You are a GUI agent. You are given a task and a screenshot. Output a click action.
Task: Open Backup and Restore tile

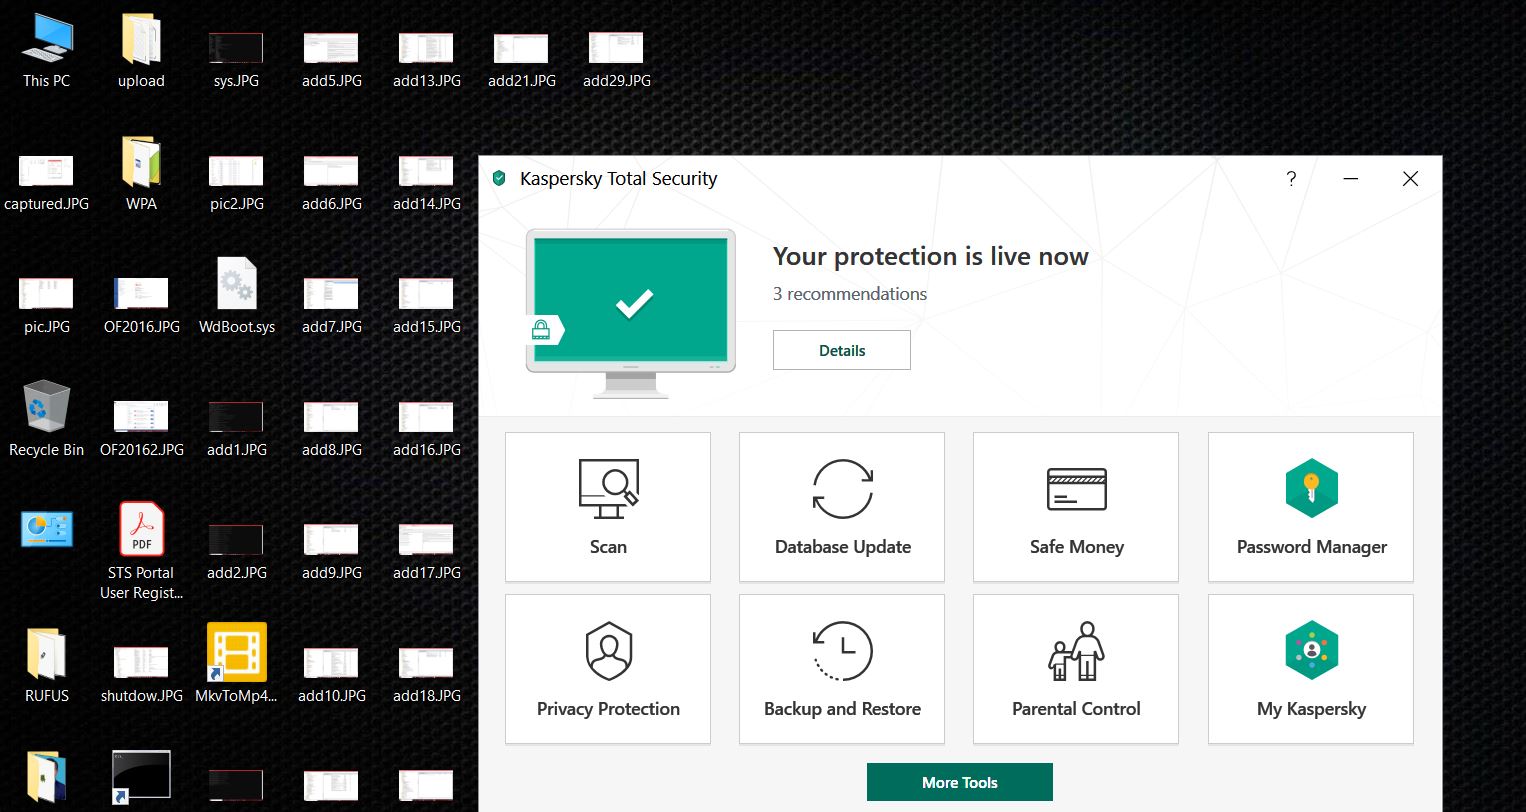(842, 669)
